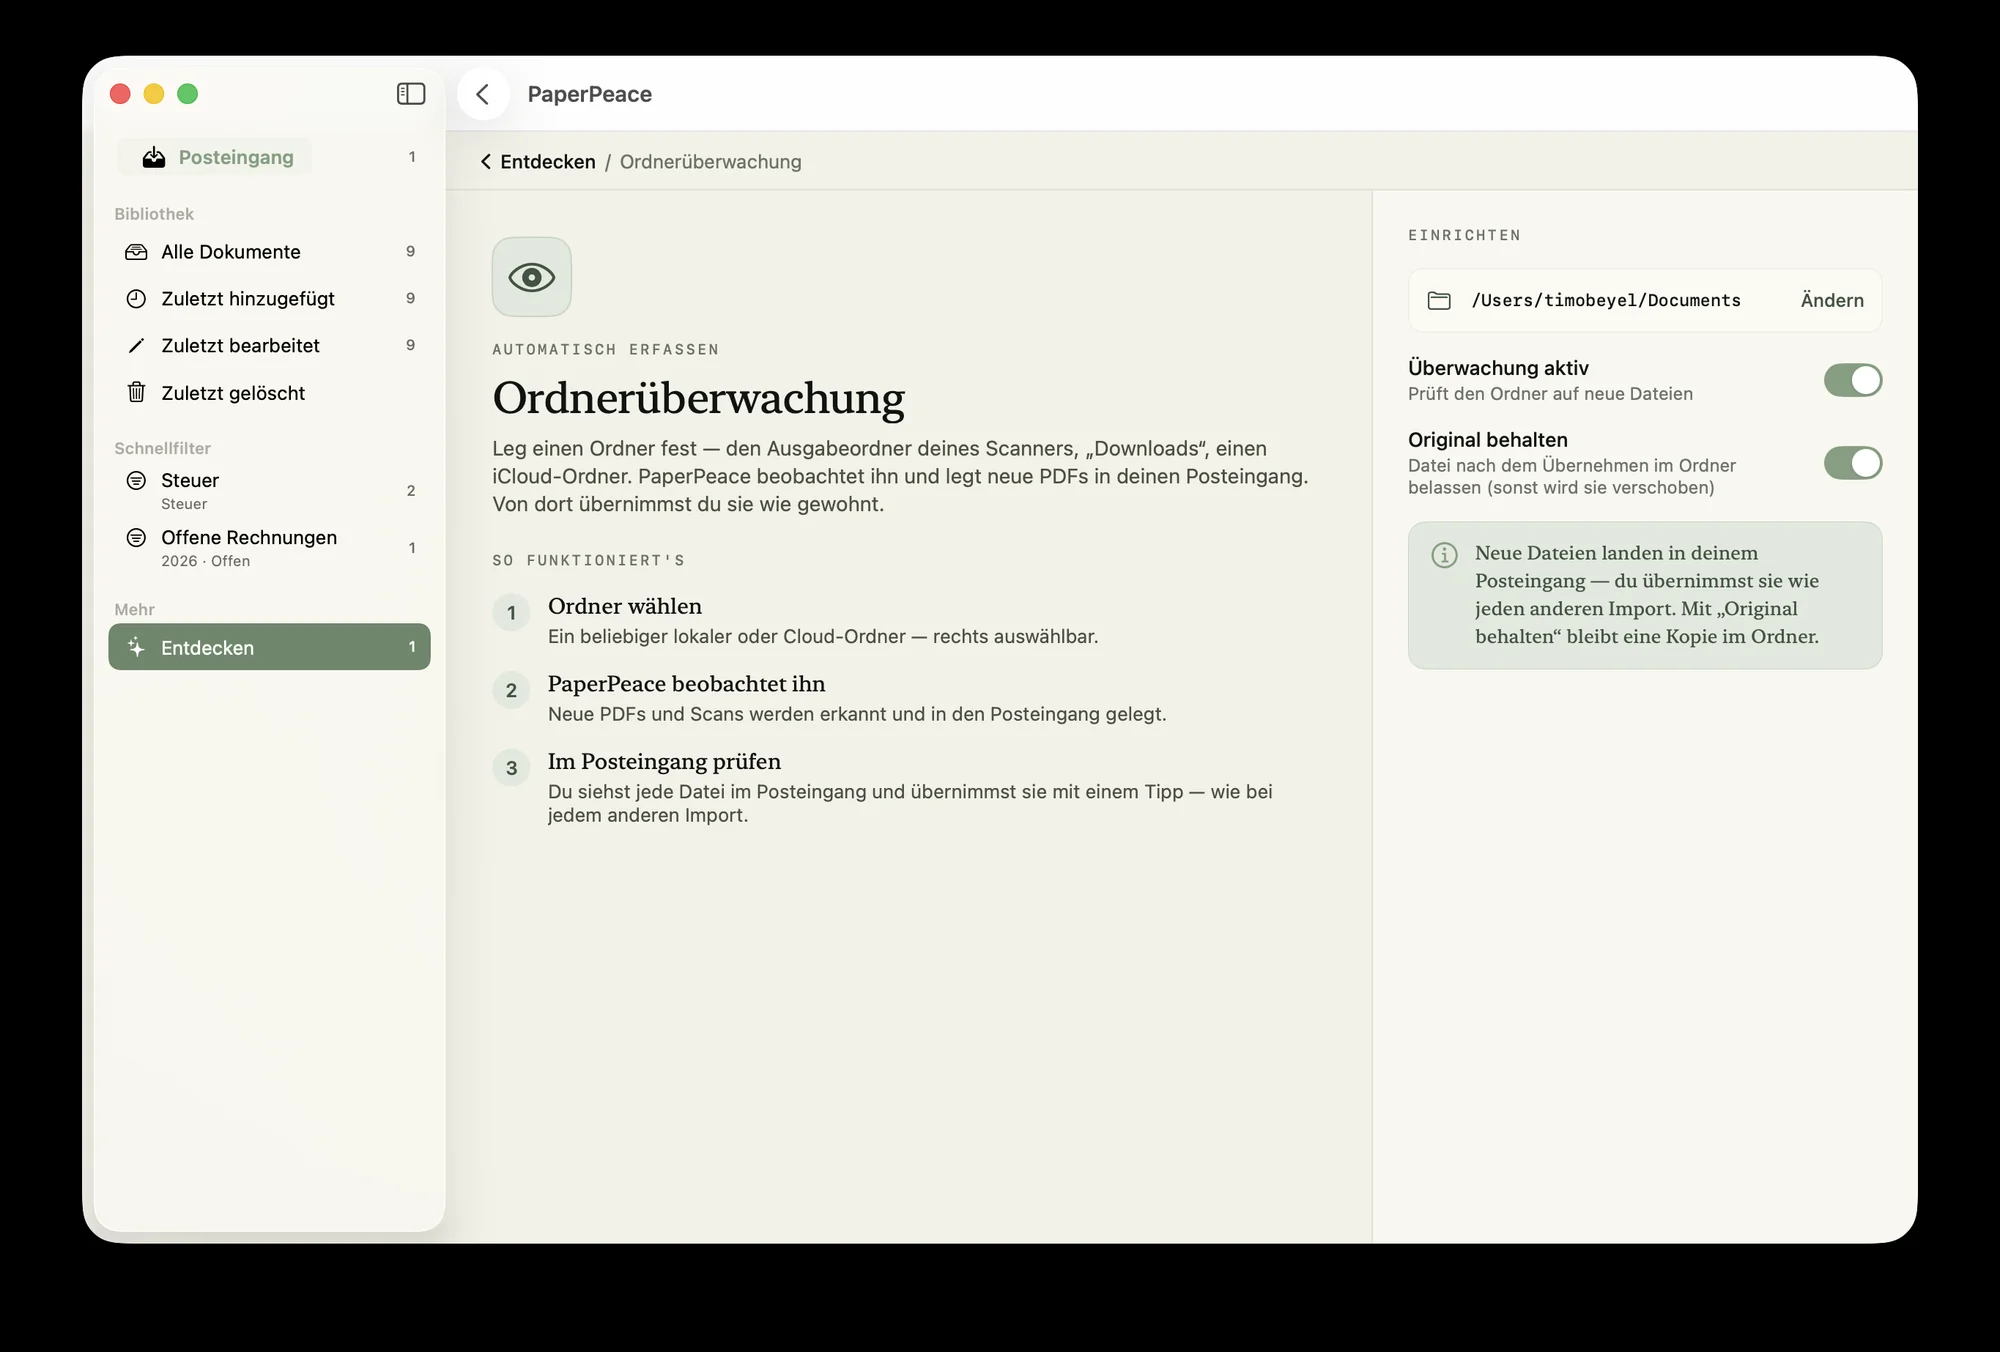2000x1352 pixels.
Task: Click the folder icon beside the Documents path
Action: coord(1439,300)
